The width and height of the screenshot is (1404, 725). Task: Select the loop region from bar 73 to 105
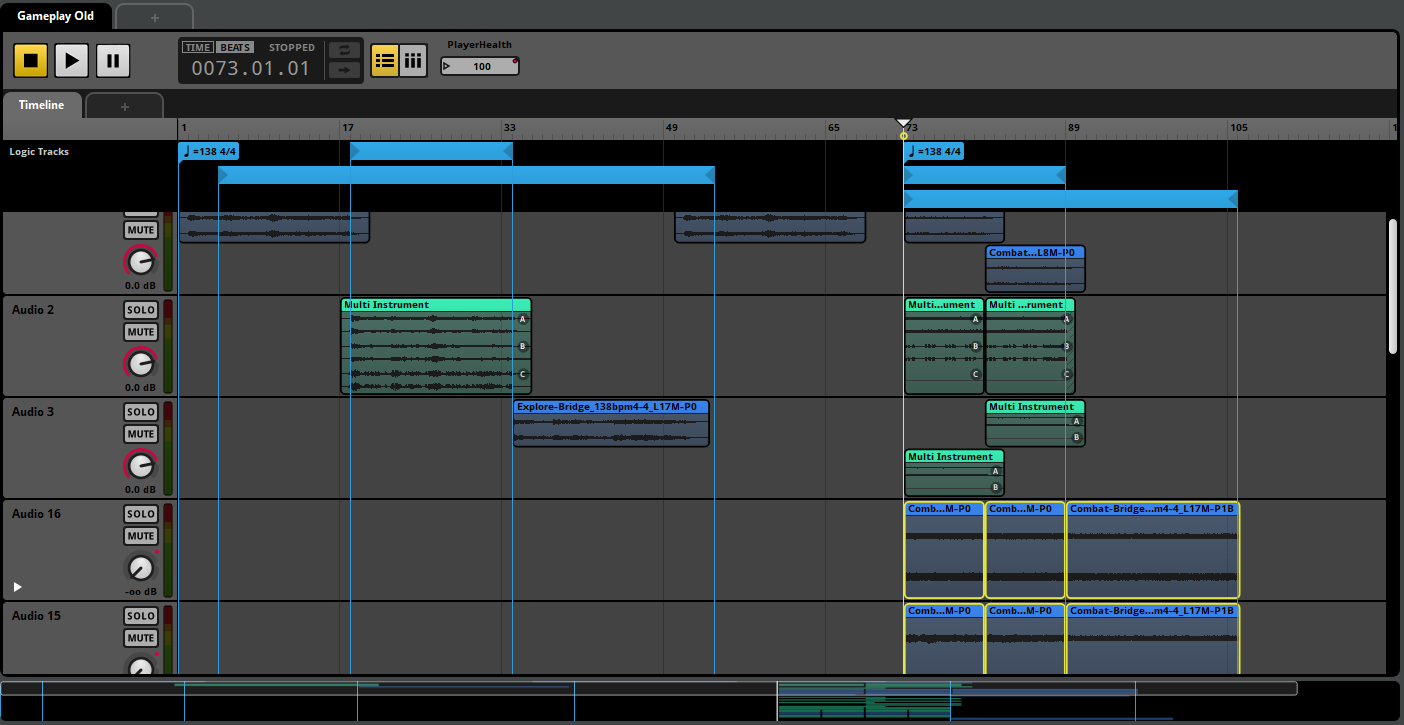(1071, 199)
